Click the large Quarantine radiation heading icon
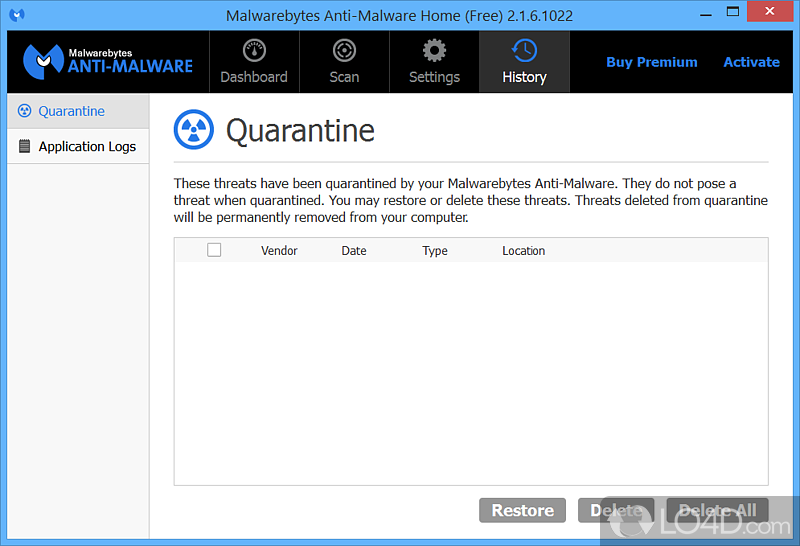 click(194, 130)
